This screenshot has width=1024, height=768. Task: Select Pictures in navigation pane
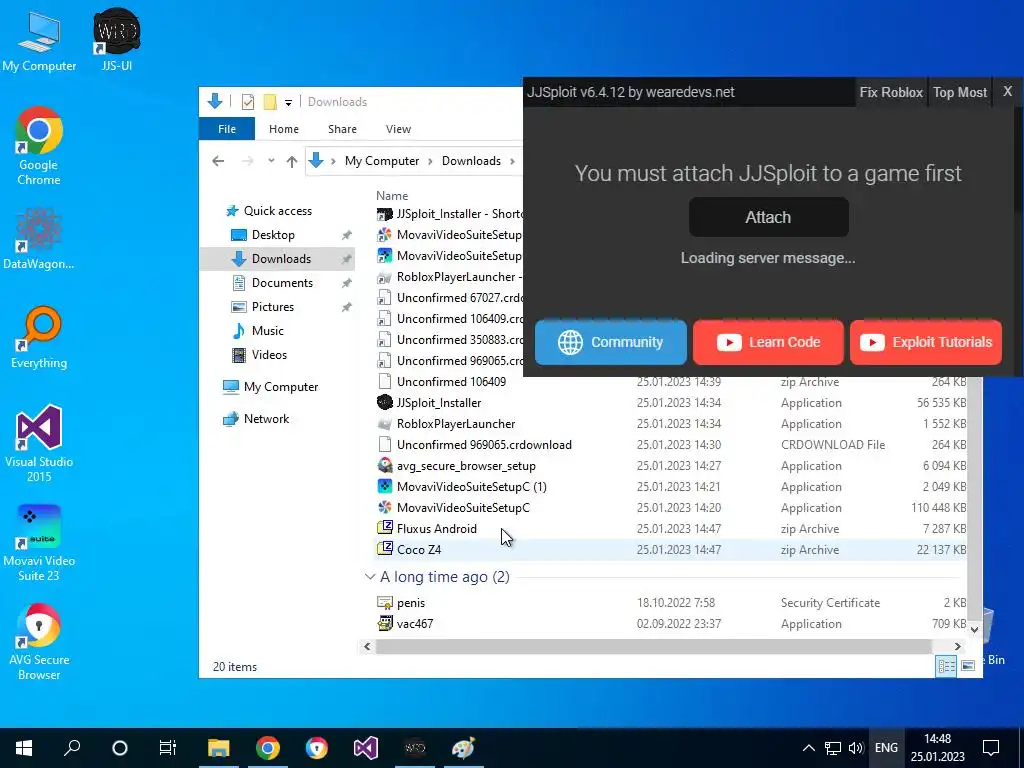(x=272, y=307)
